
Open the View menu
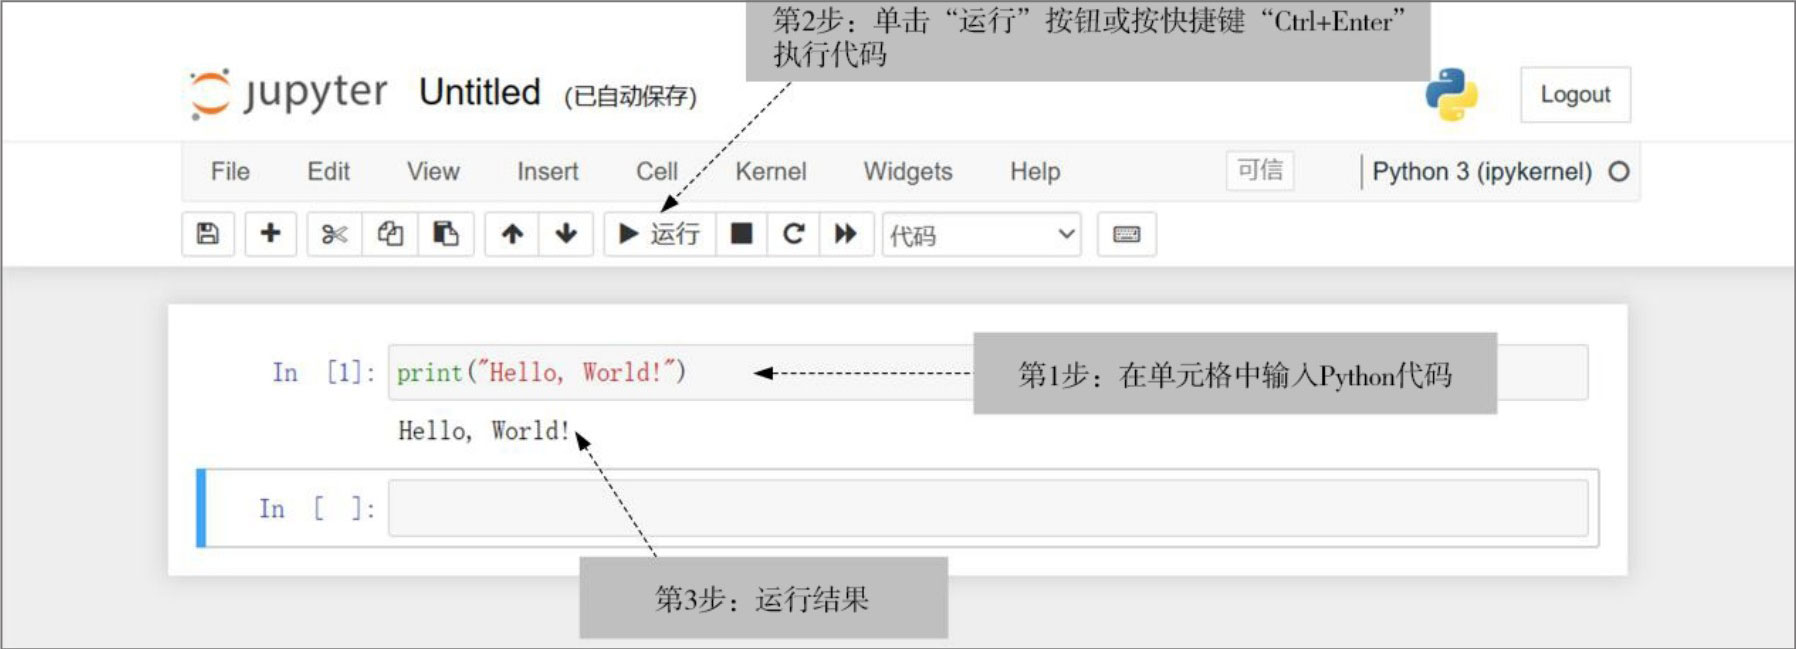click(x=433, y=172)
